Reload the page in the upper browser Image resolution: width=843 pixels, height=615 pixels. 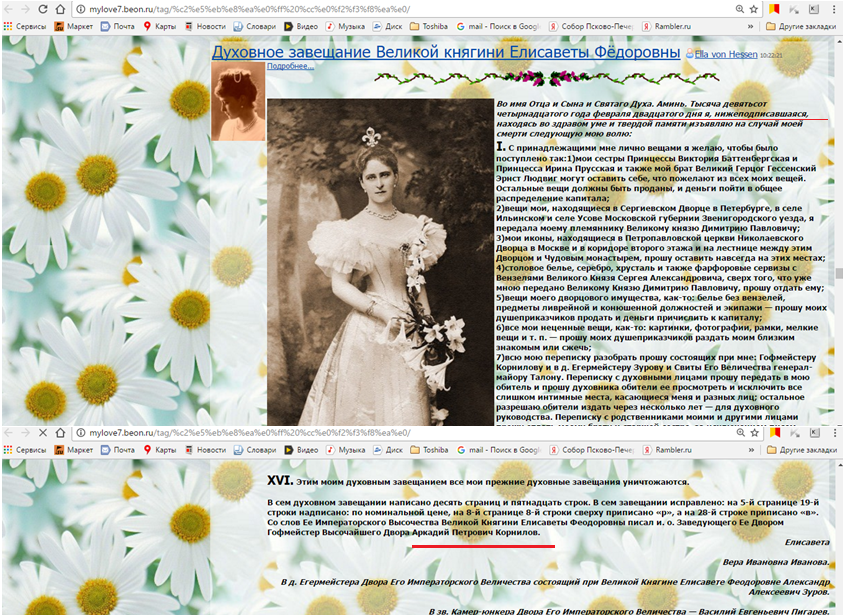pyautogui.click(x=43, y=9)
